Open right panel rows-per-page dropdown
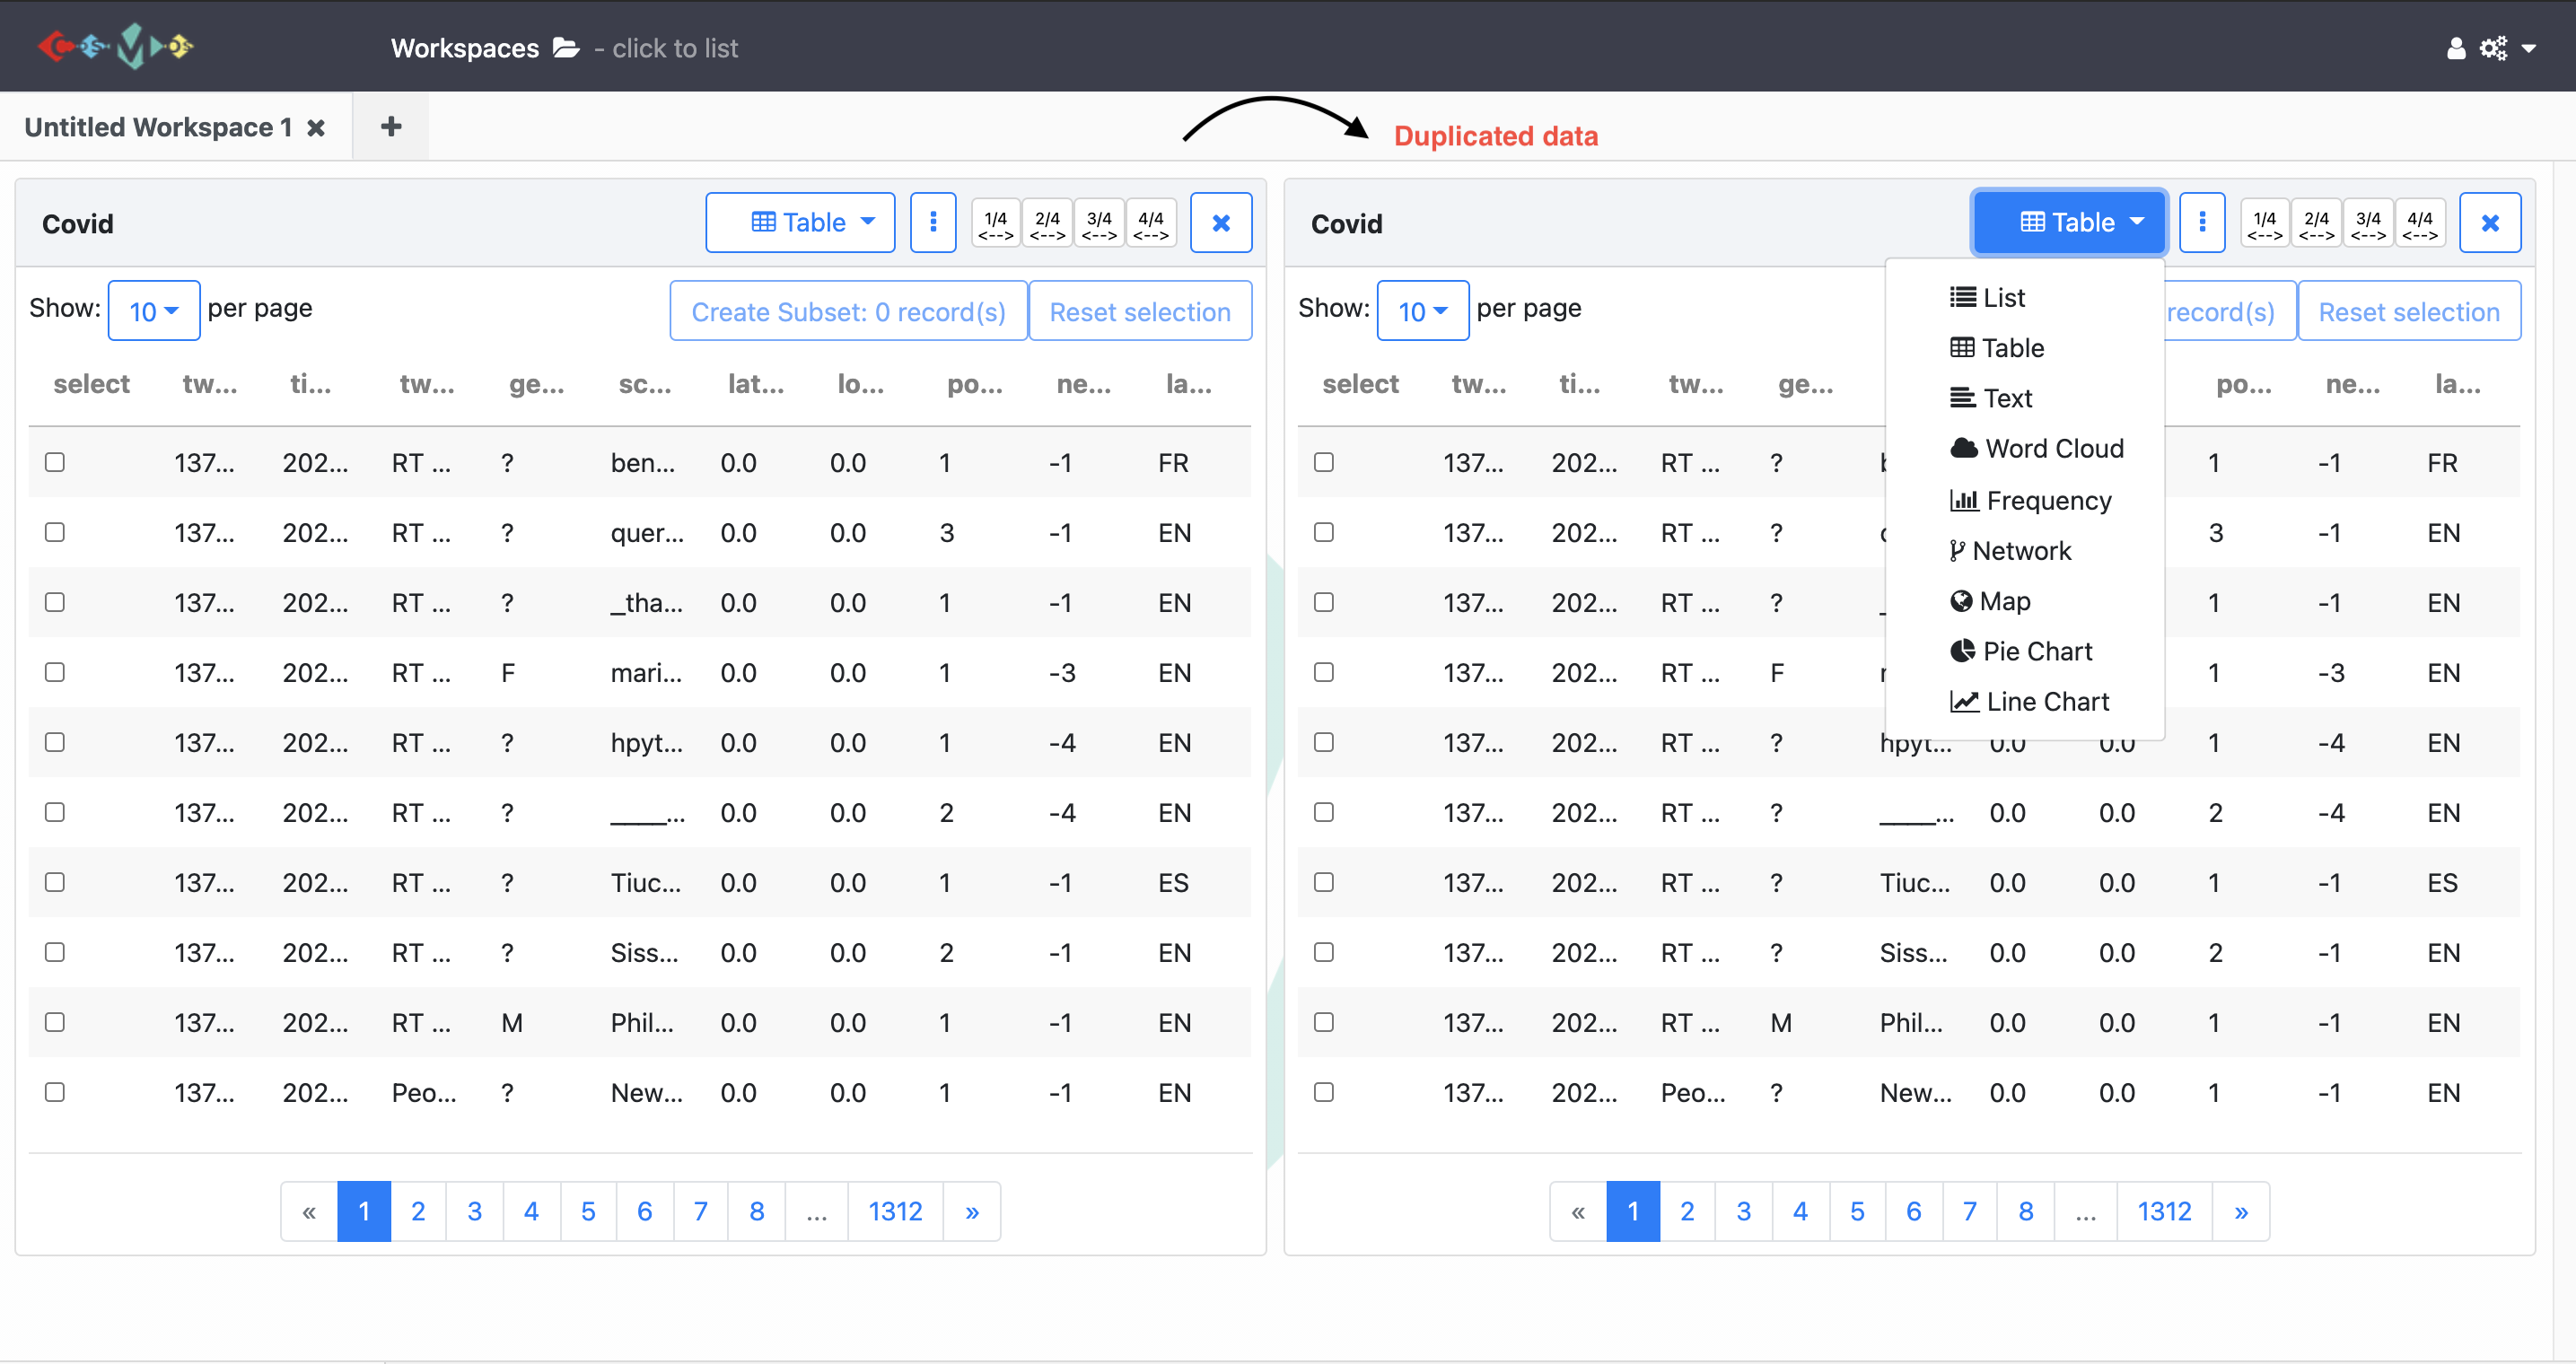The image size is (2576, 1364). tap(1422, 311)
